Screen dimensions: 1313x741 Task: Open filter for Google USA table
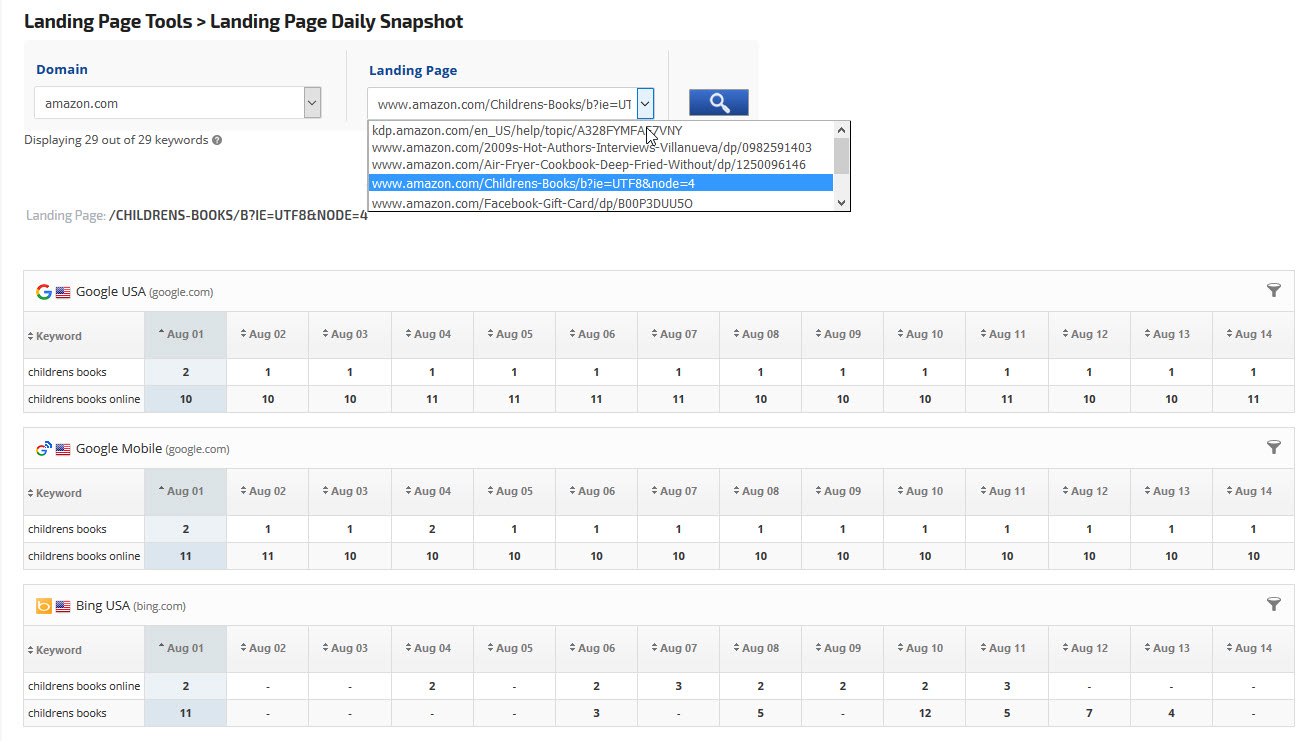point(1273,290)
